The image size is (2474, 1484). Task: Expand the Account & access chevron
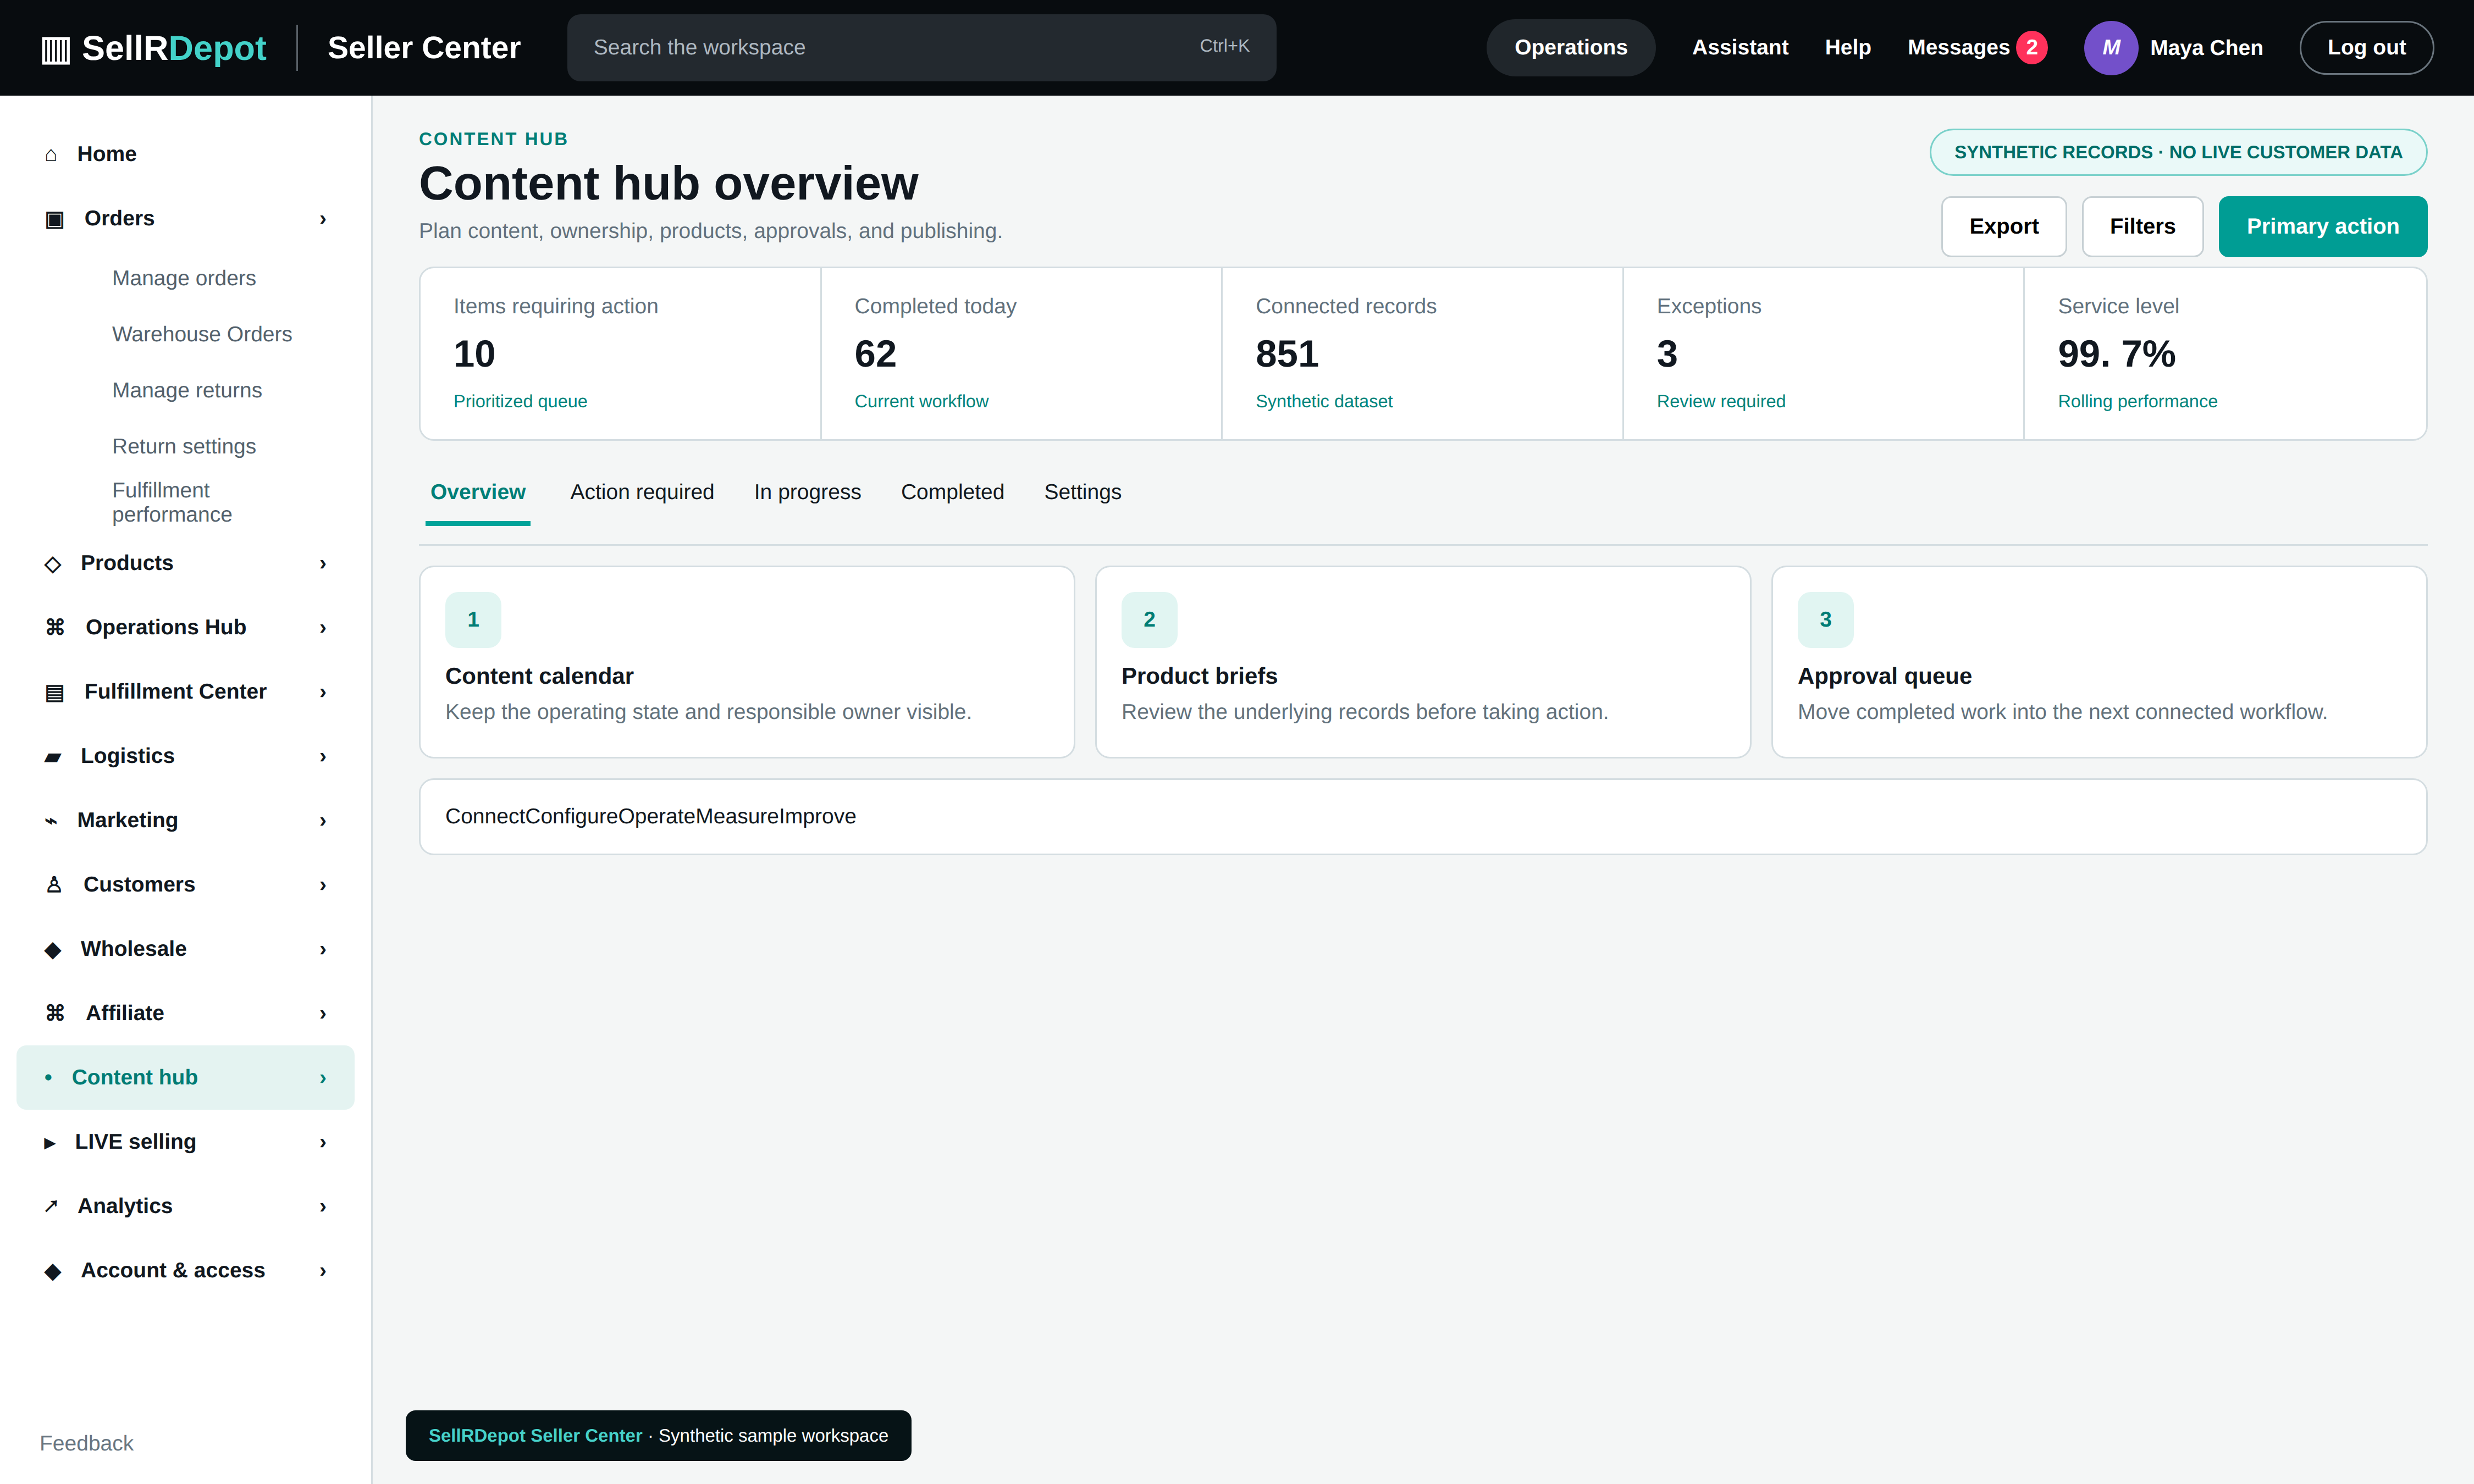coord(323,1271)
